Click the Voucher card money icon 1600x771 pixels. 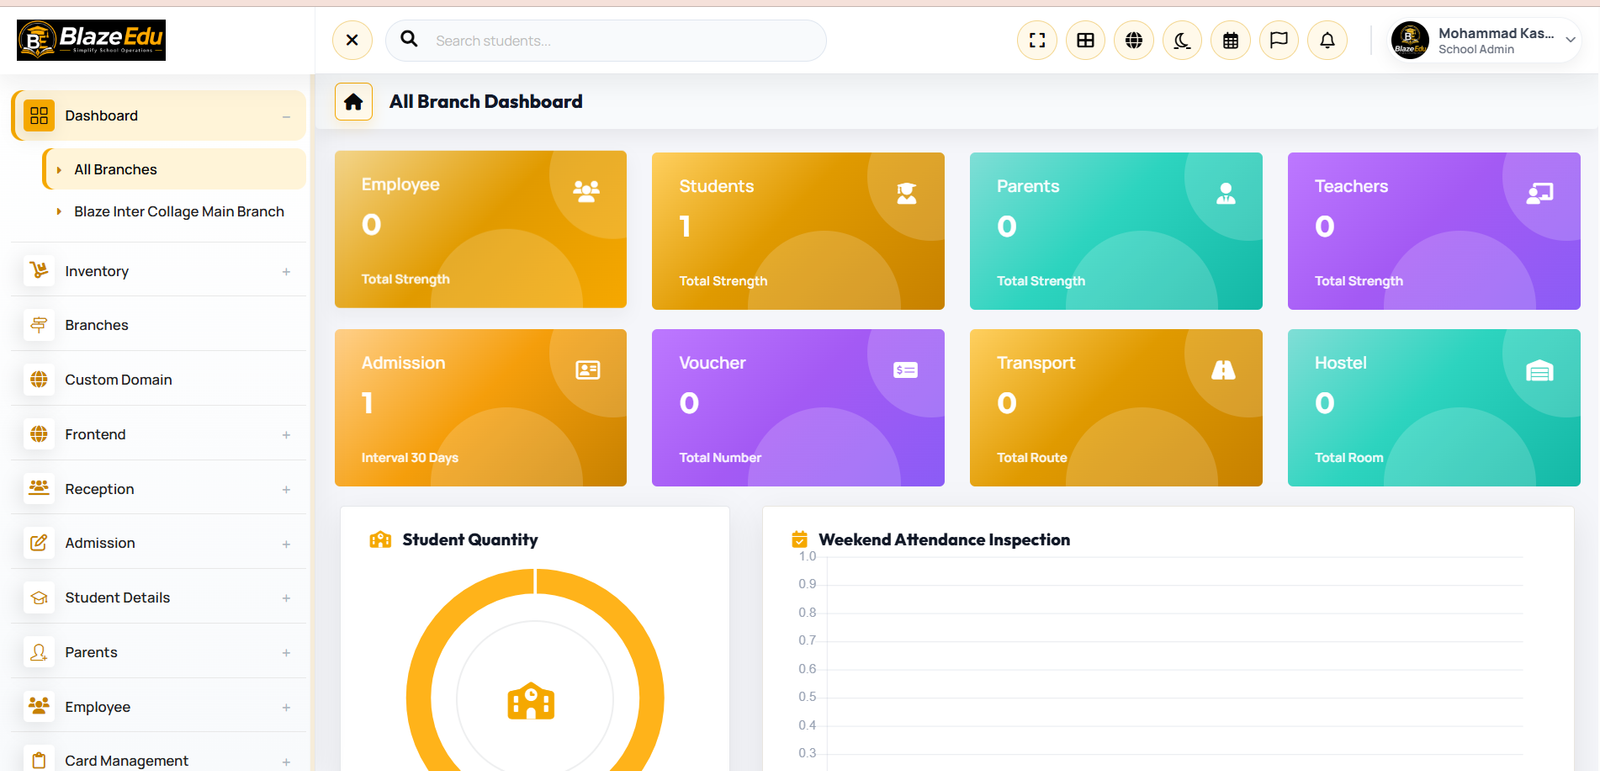(x=906, y=370)
